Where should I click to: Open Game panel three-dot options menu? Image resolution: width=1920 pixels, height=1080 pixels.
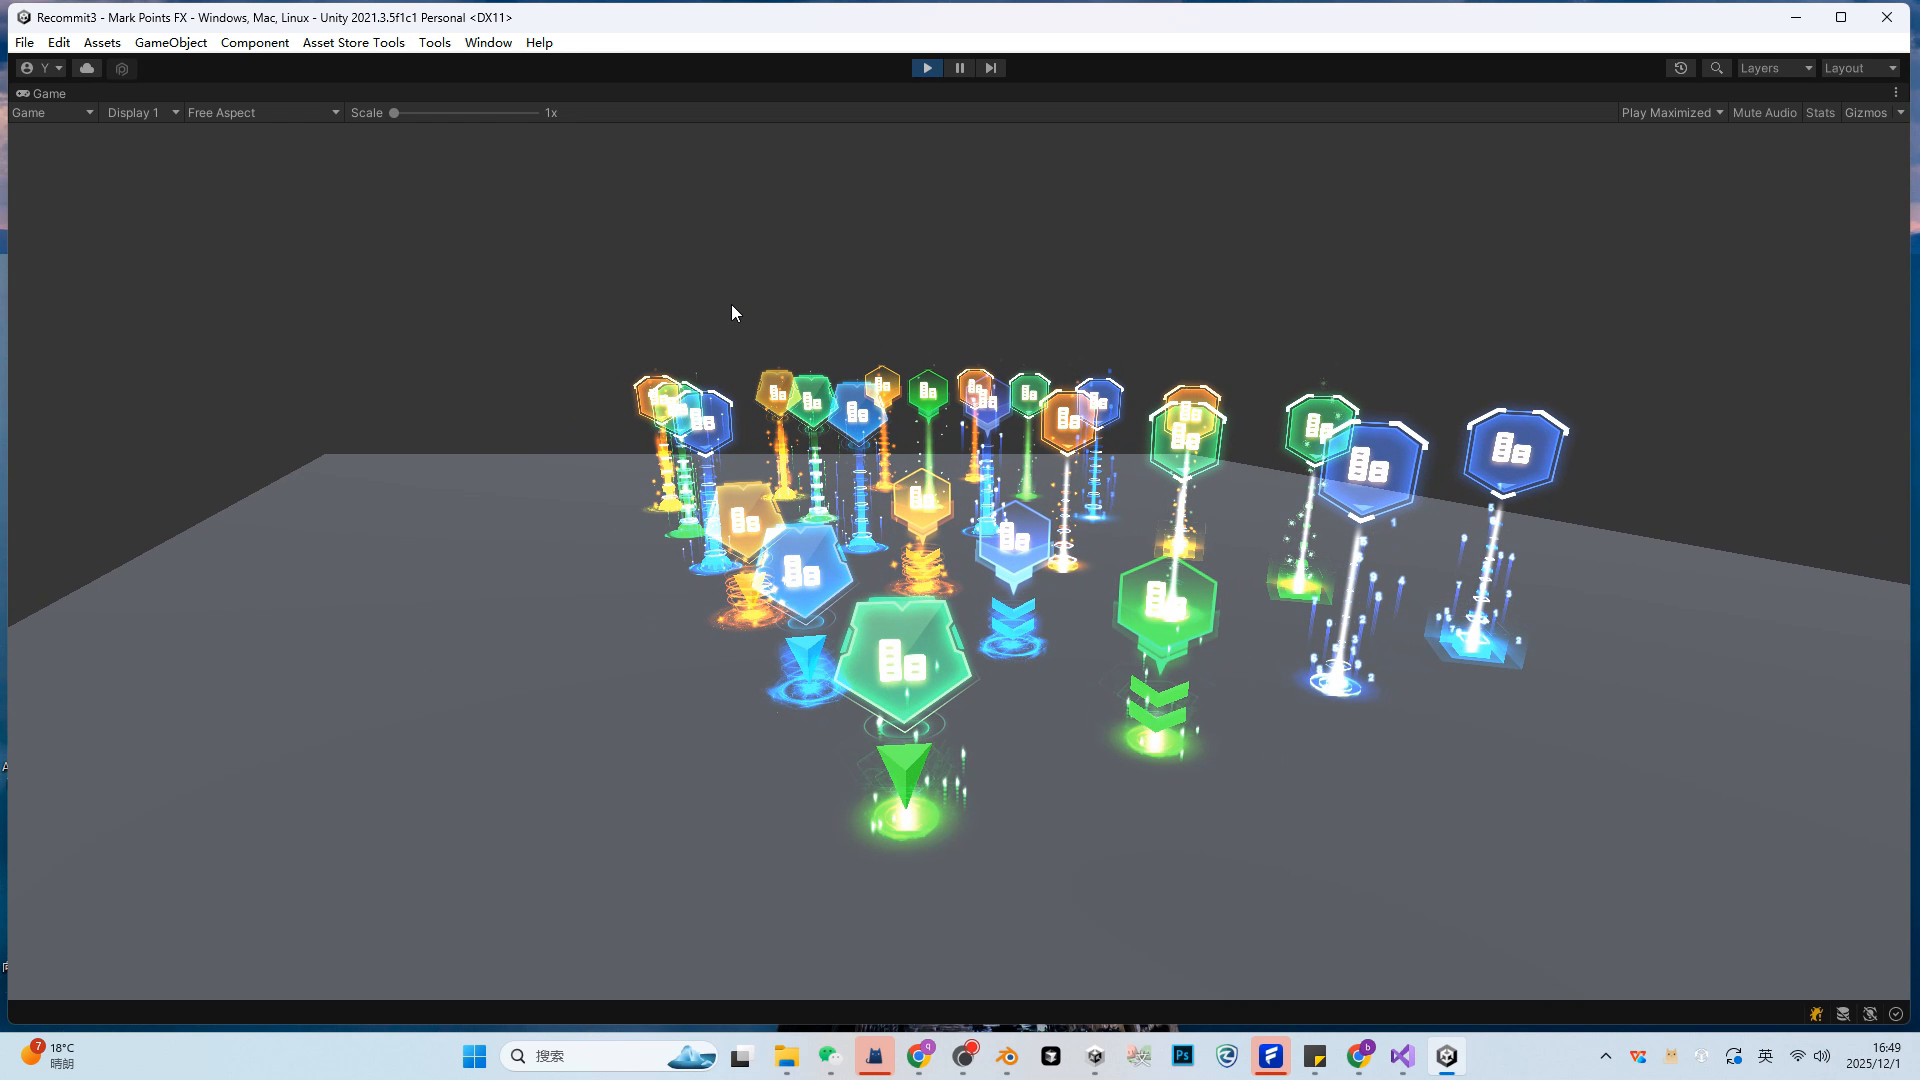click(x=1895, y=93)
